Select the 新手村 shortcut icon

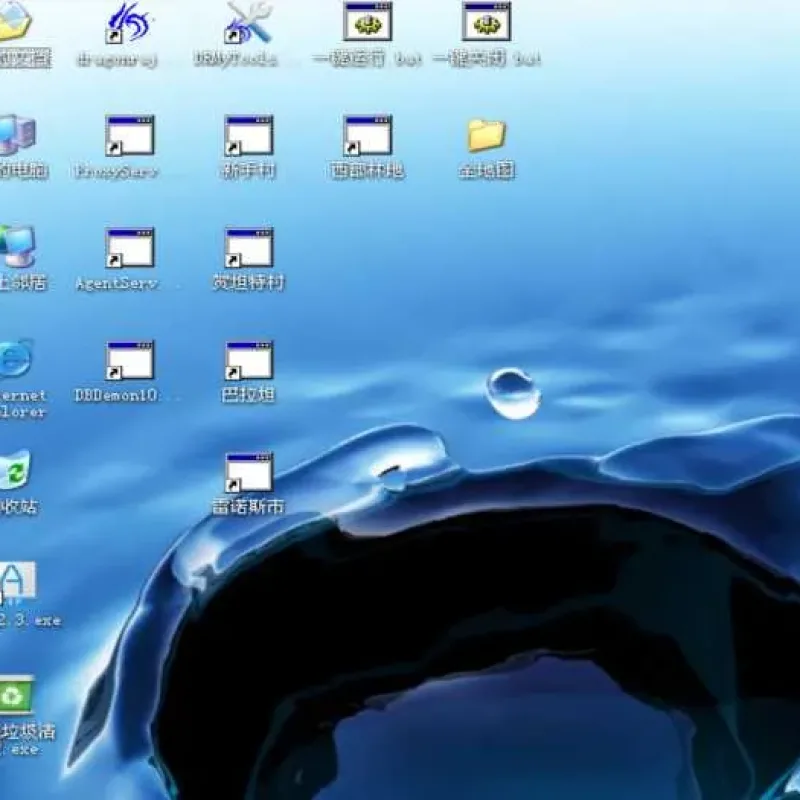click(248, 135)
